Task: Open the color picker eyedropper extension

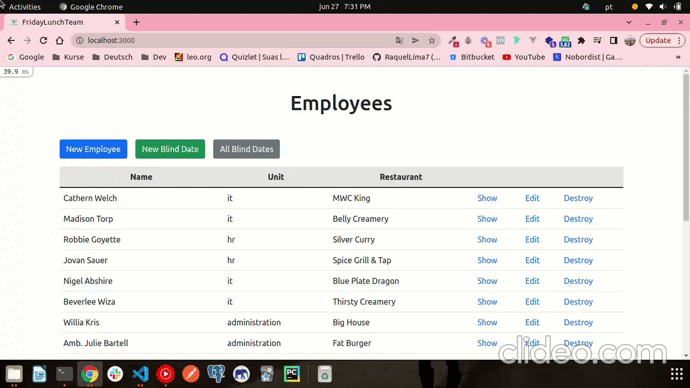Action: coord(453,41)
